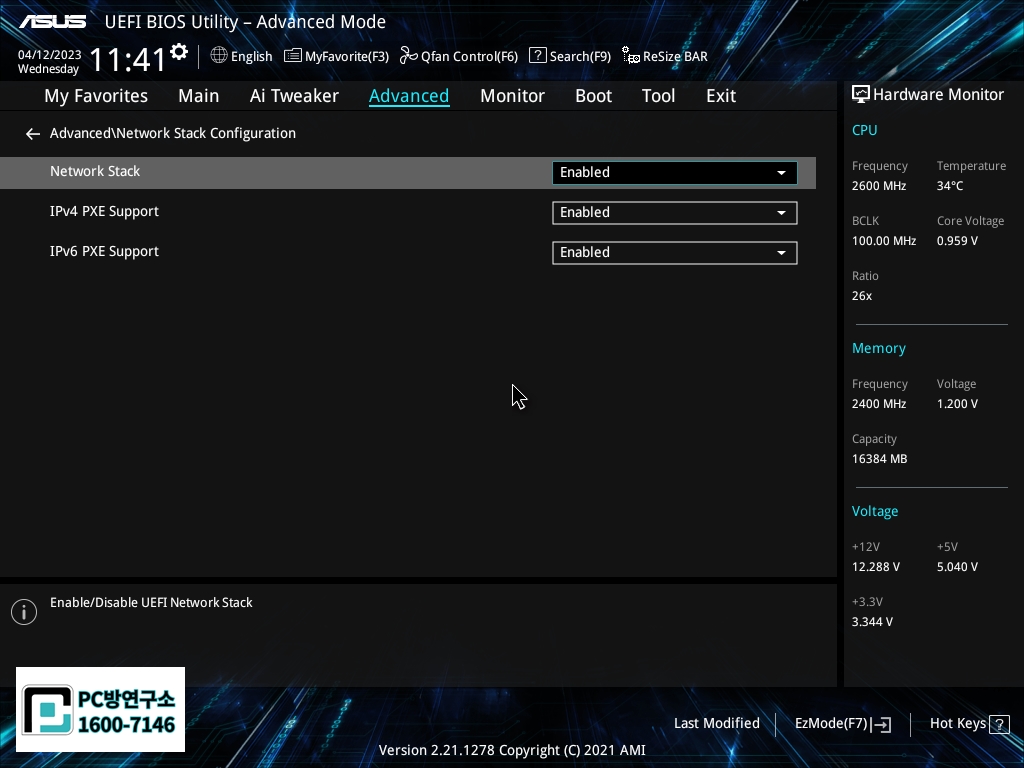Open Qfan Control fan icon

(x=409, y=56)
